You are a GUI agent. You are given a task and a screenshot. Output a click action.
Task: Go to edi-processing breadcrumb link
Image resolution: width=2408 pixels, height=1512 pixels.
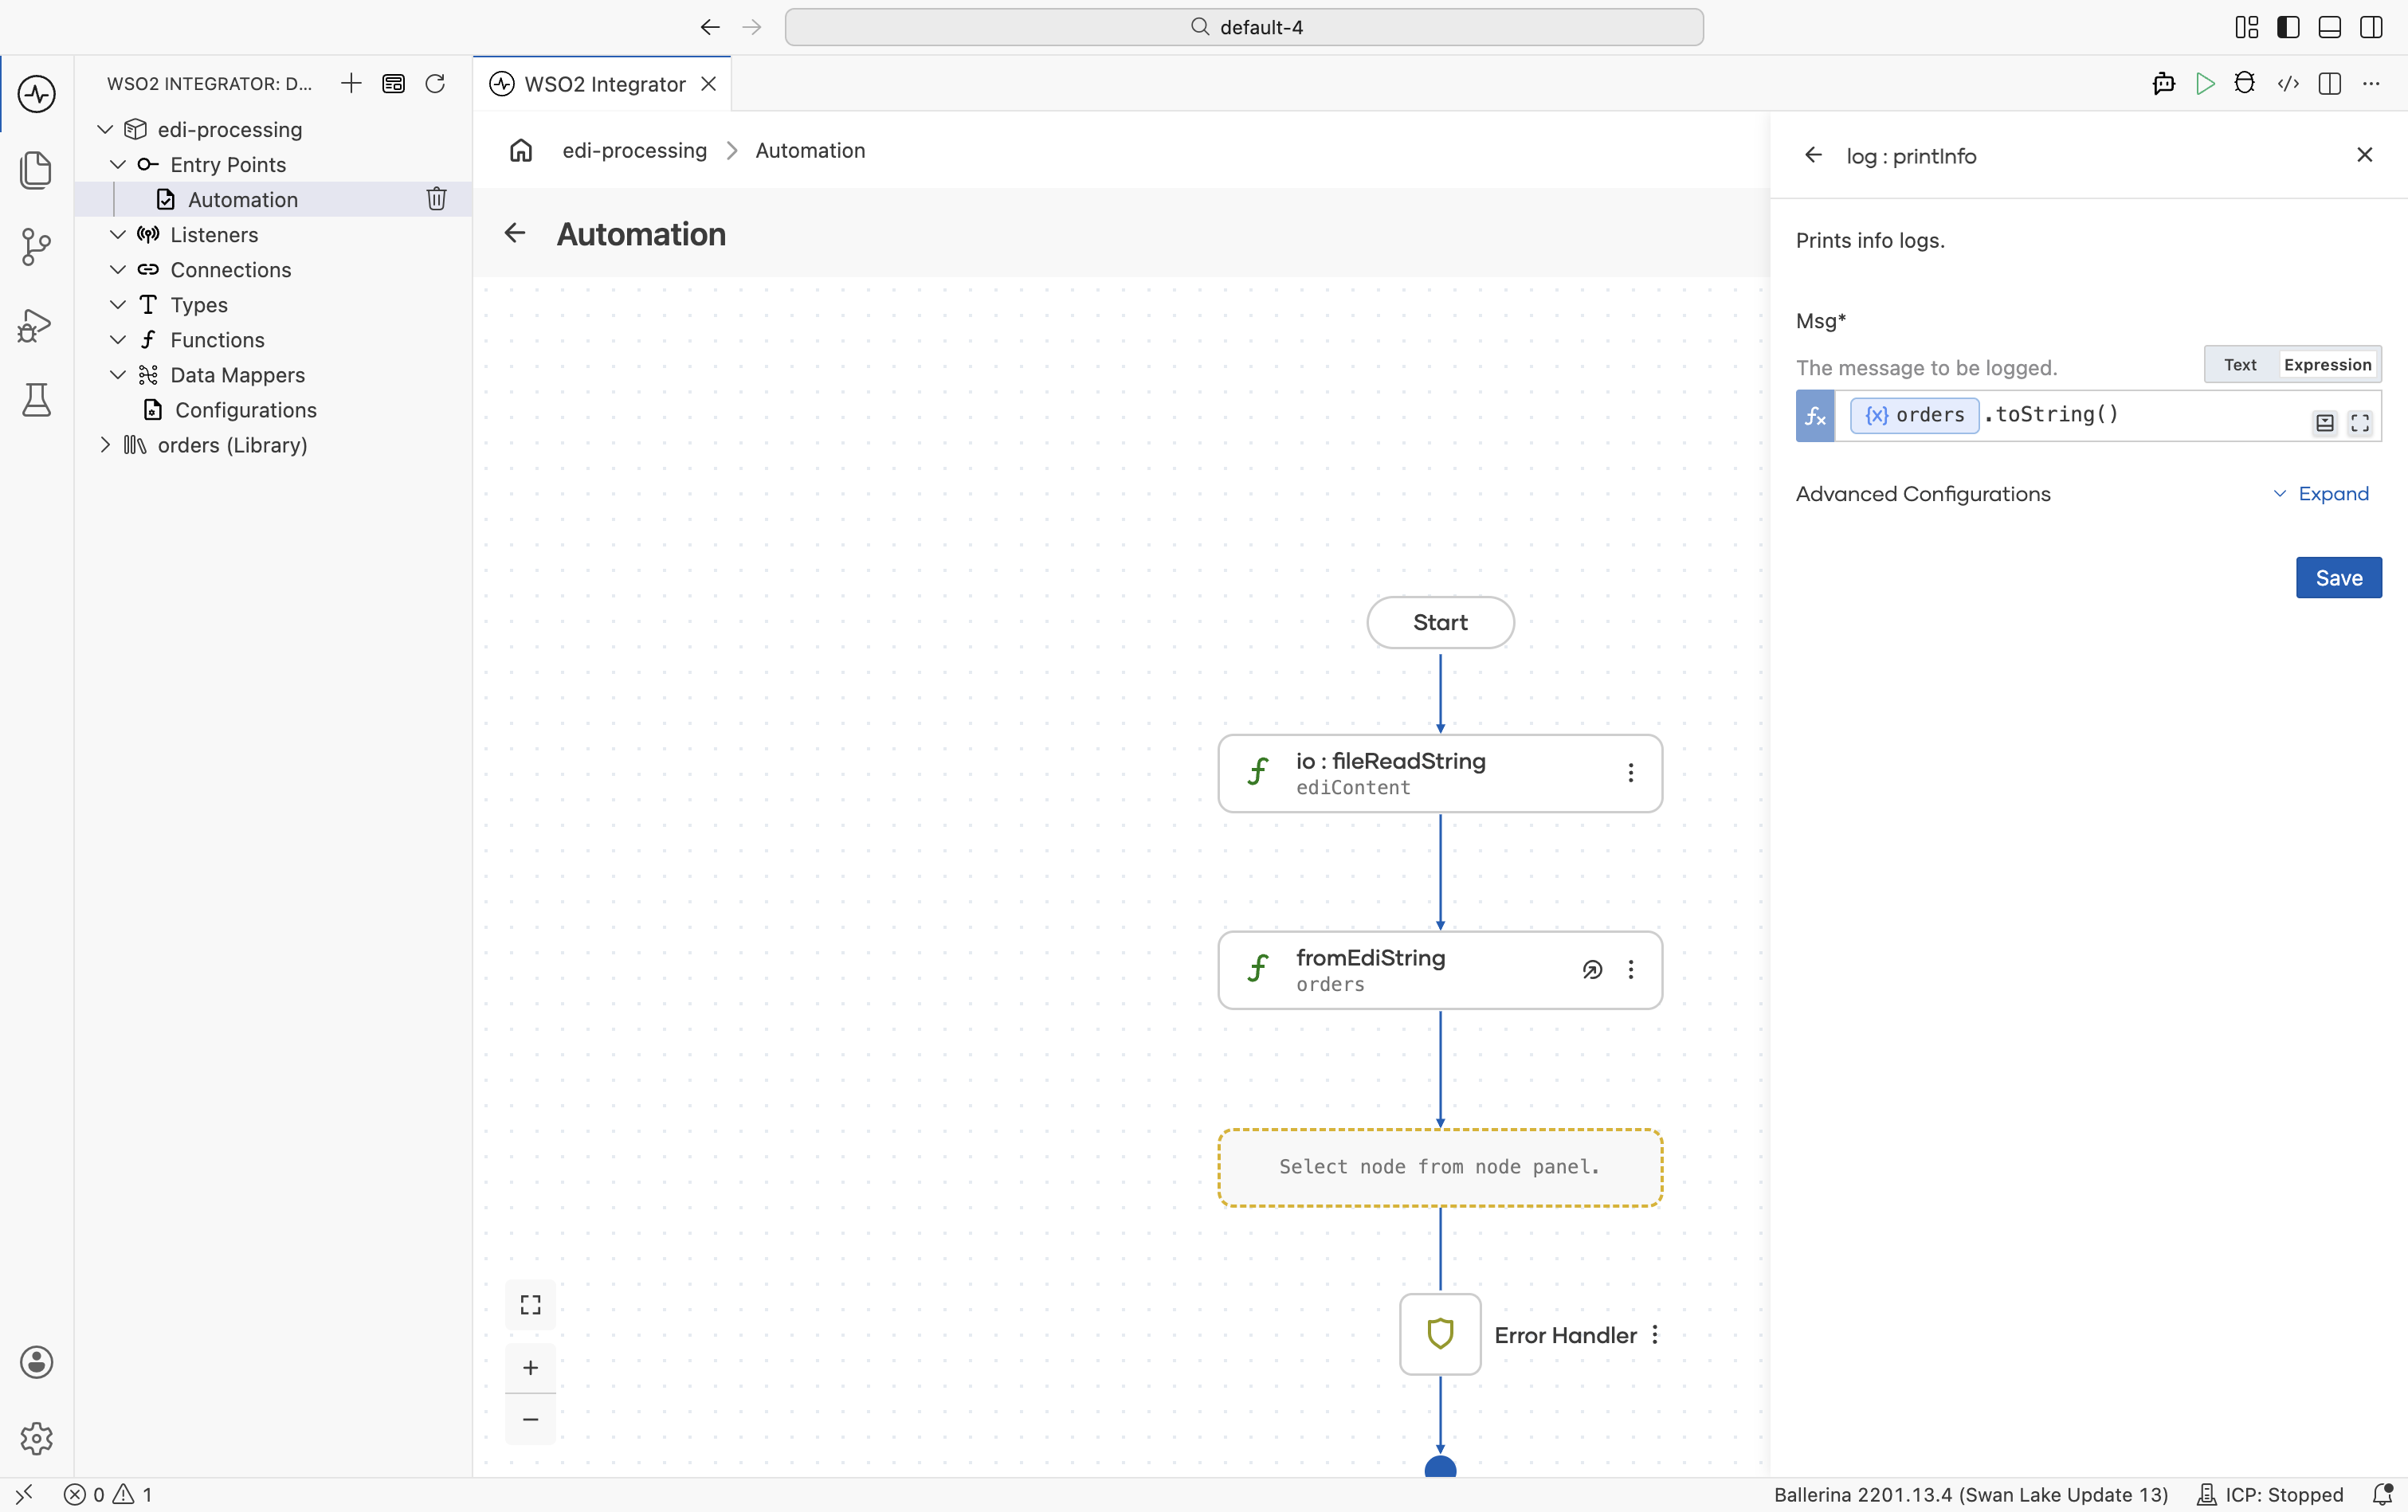tap(634, 150)
